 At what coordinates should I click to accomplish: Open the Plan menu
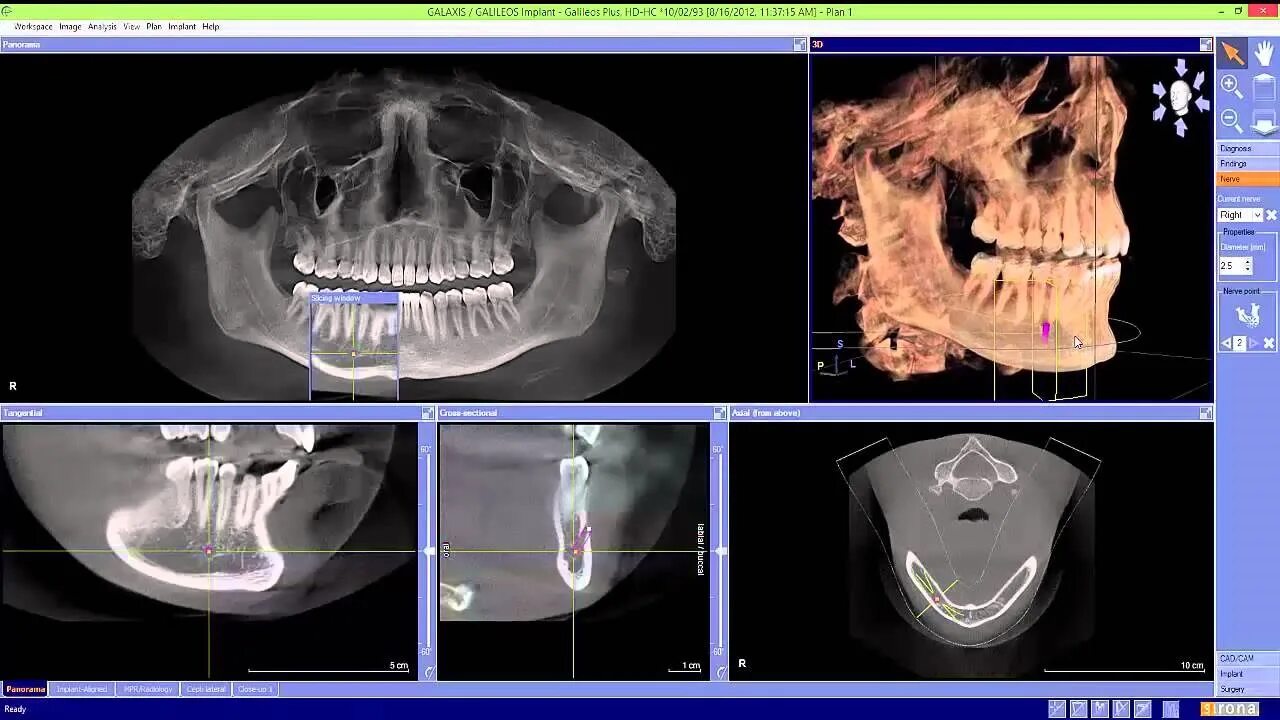click(x=154, y=27)
